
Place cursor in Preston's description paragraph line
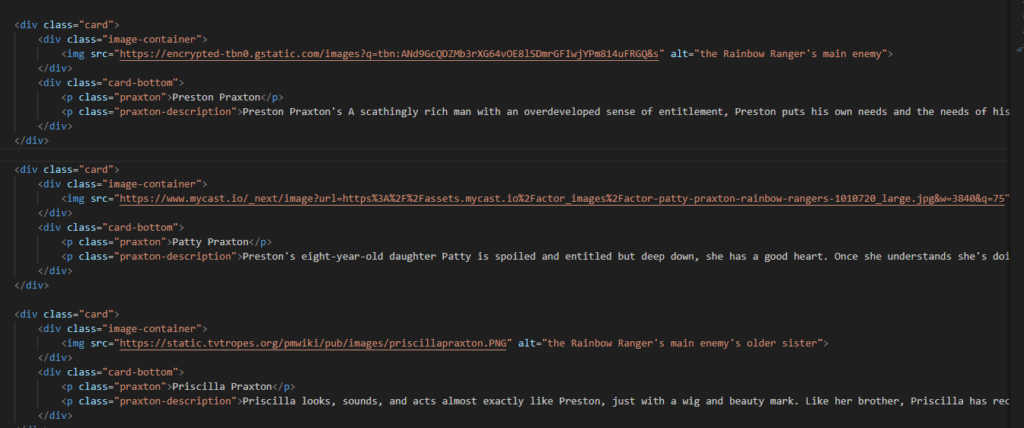tap(600, 112)
